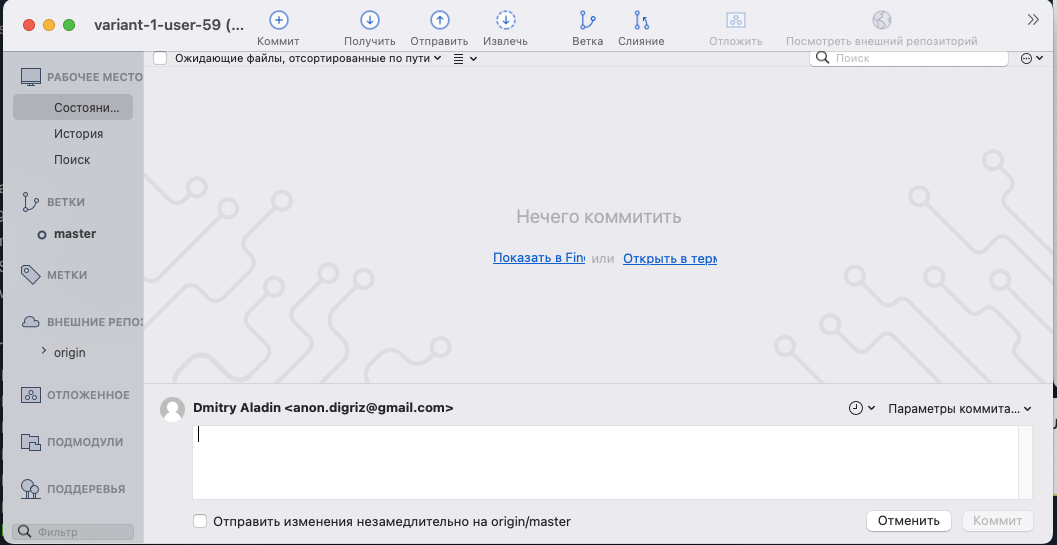Click the Извлечь (fetch) toolbar icon
This screenshot has height=545, width=1057.
(506, 20)
